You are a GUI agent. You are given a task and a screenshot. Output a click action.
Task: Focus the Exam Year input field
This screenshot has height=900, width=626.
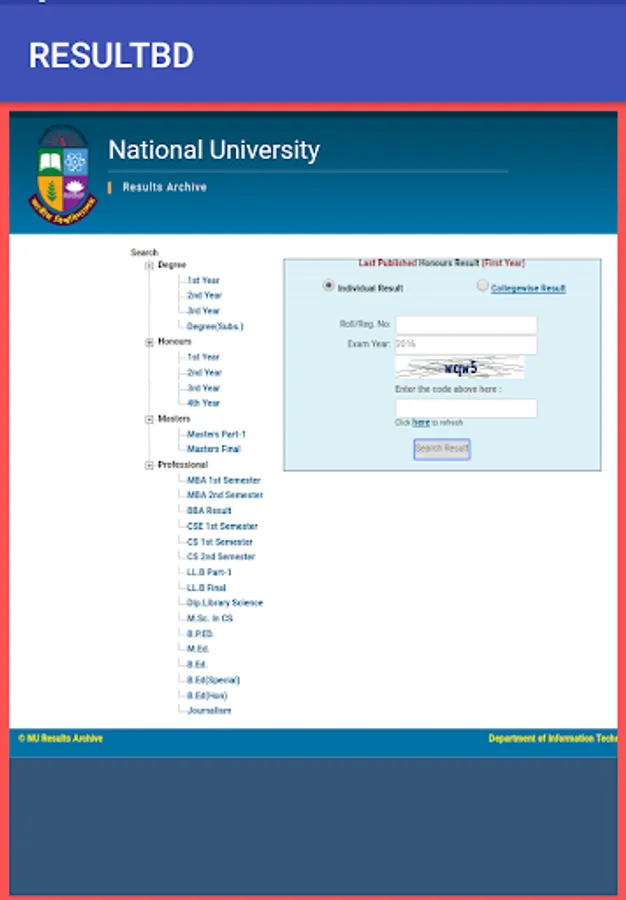[466, 345]
